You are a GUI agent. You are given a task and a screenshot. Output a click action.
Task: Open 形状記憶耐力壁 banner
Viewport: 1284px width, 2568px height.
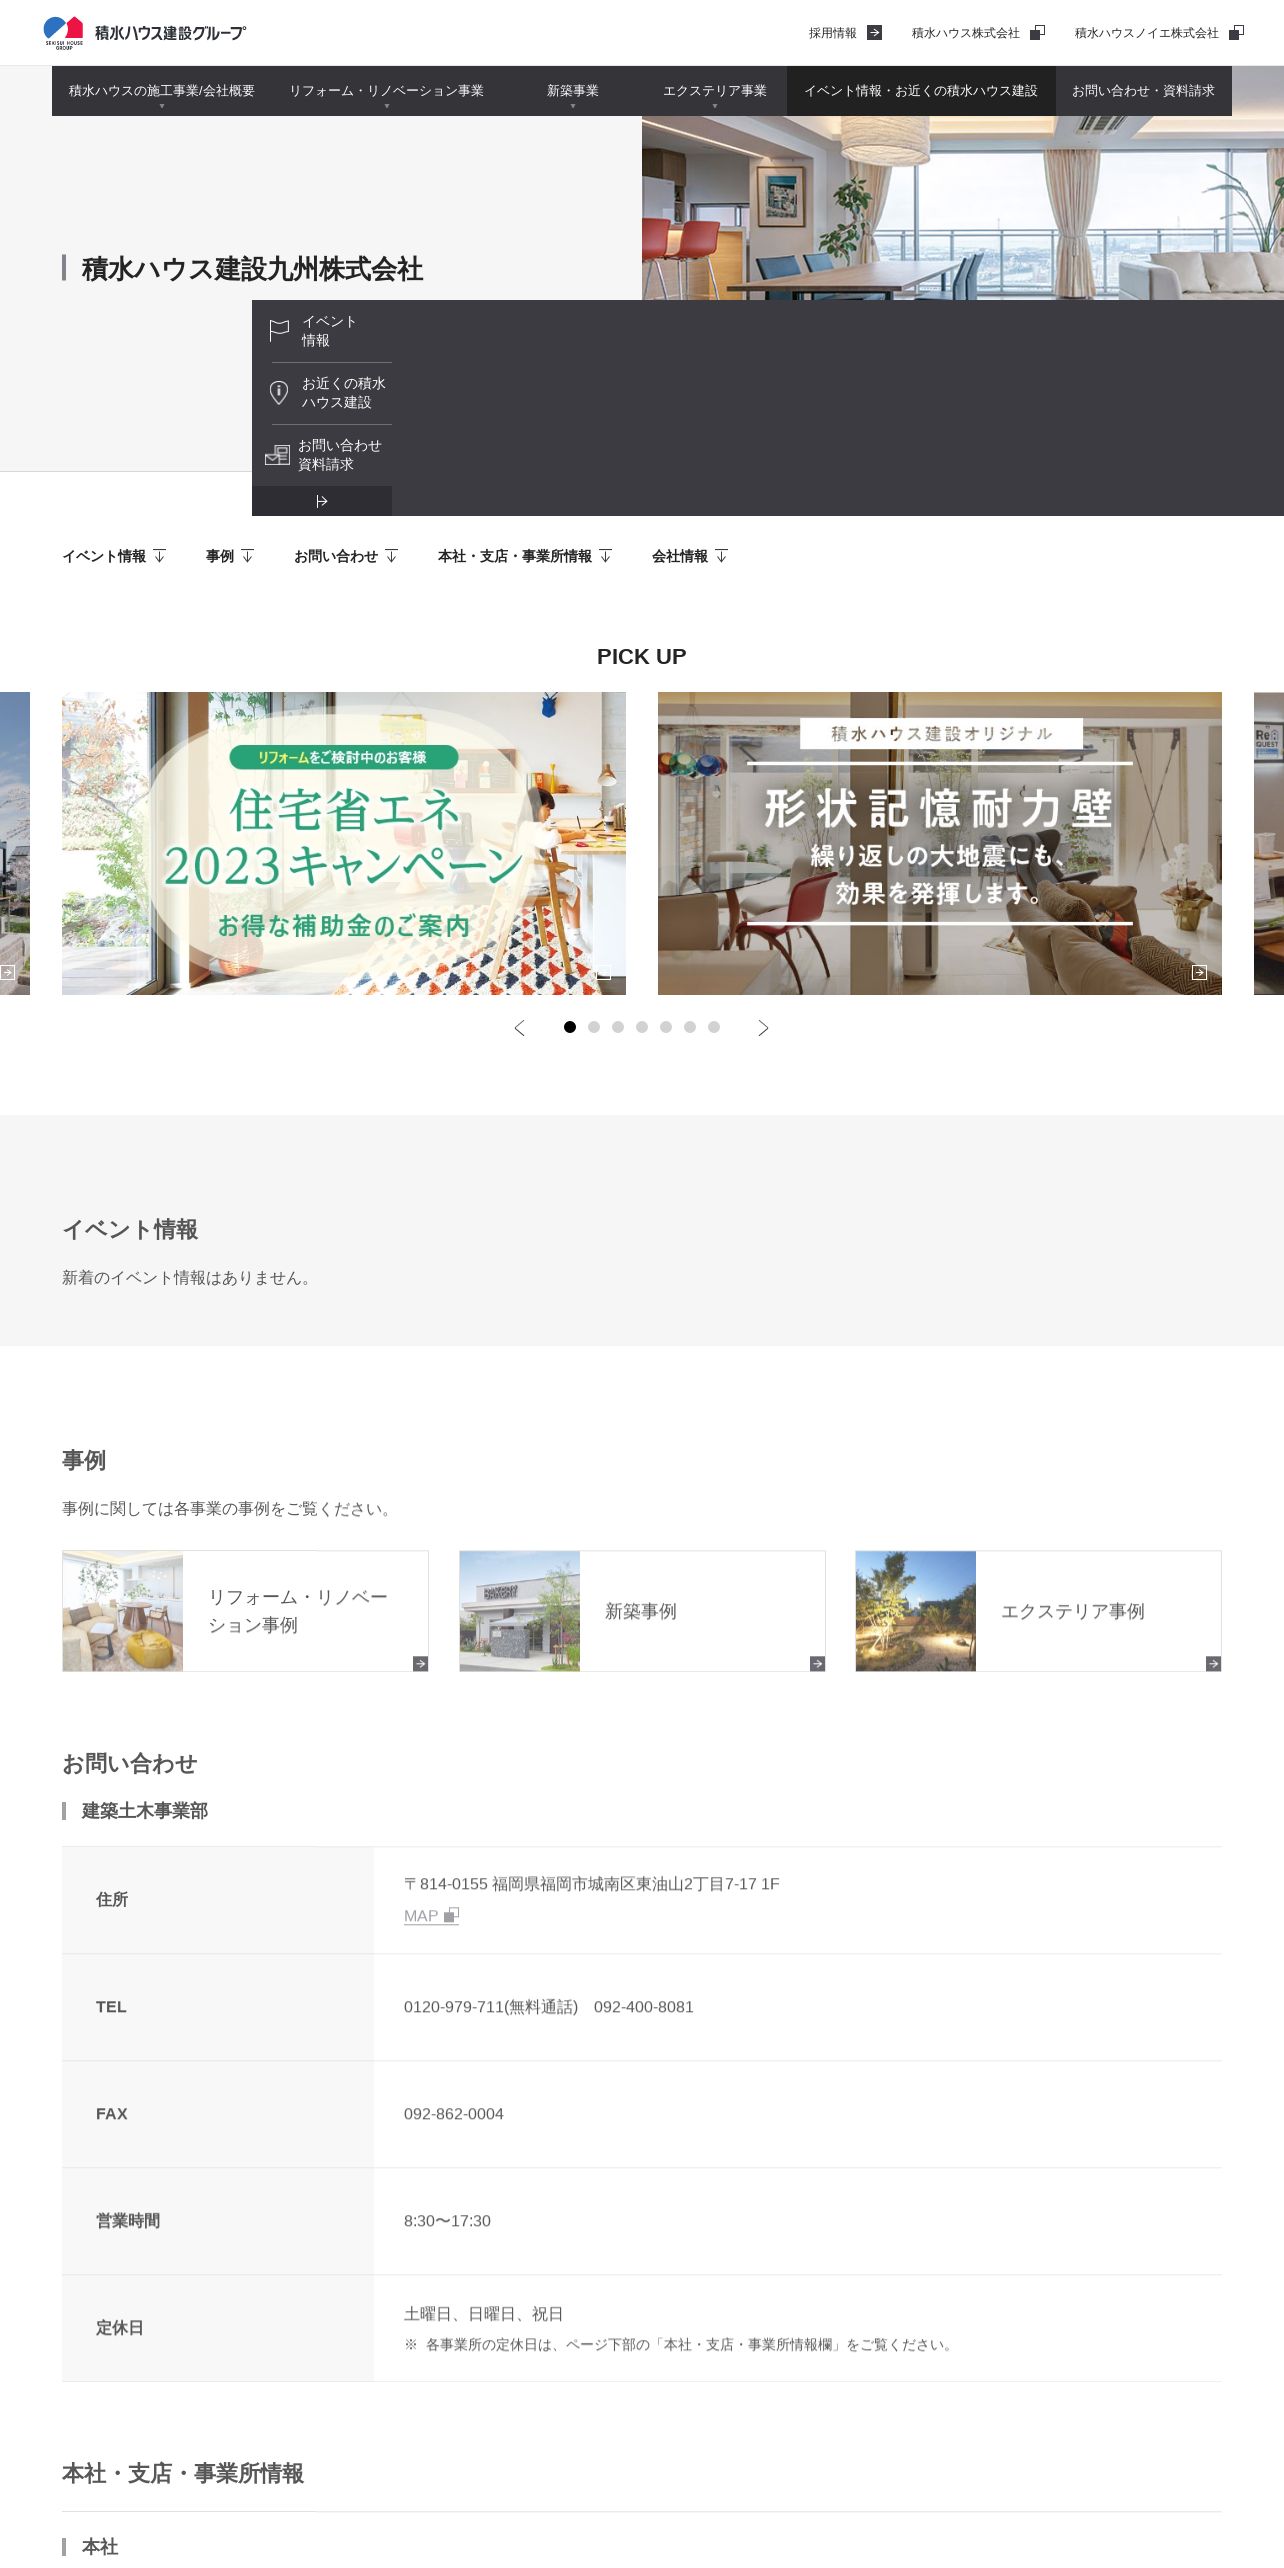[x=940, y=843]
